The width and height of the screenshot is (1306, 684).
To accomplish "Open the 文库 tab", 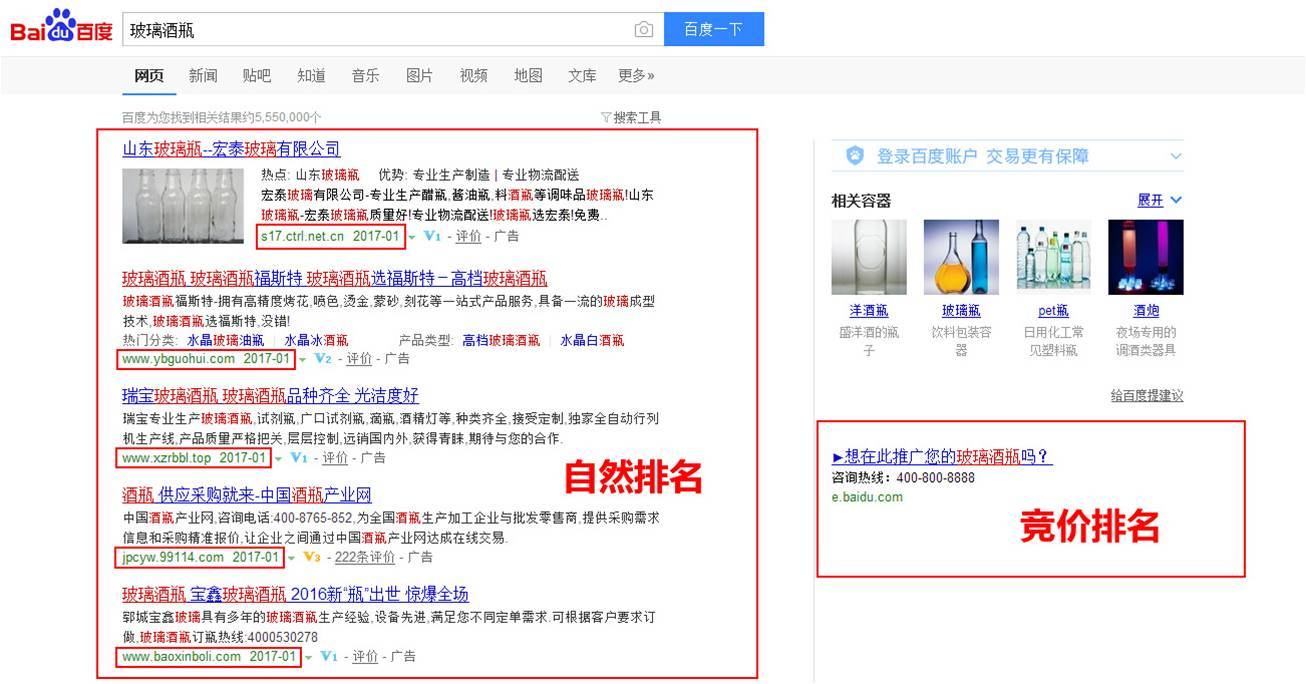I will coord(582,75).
